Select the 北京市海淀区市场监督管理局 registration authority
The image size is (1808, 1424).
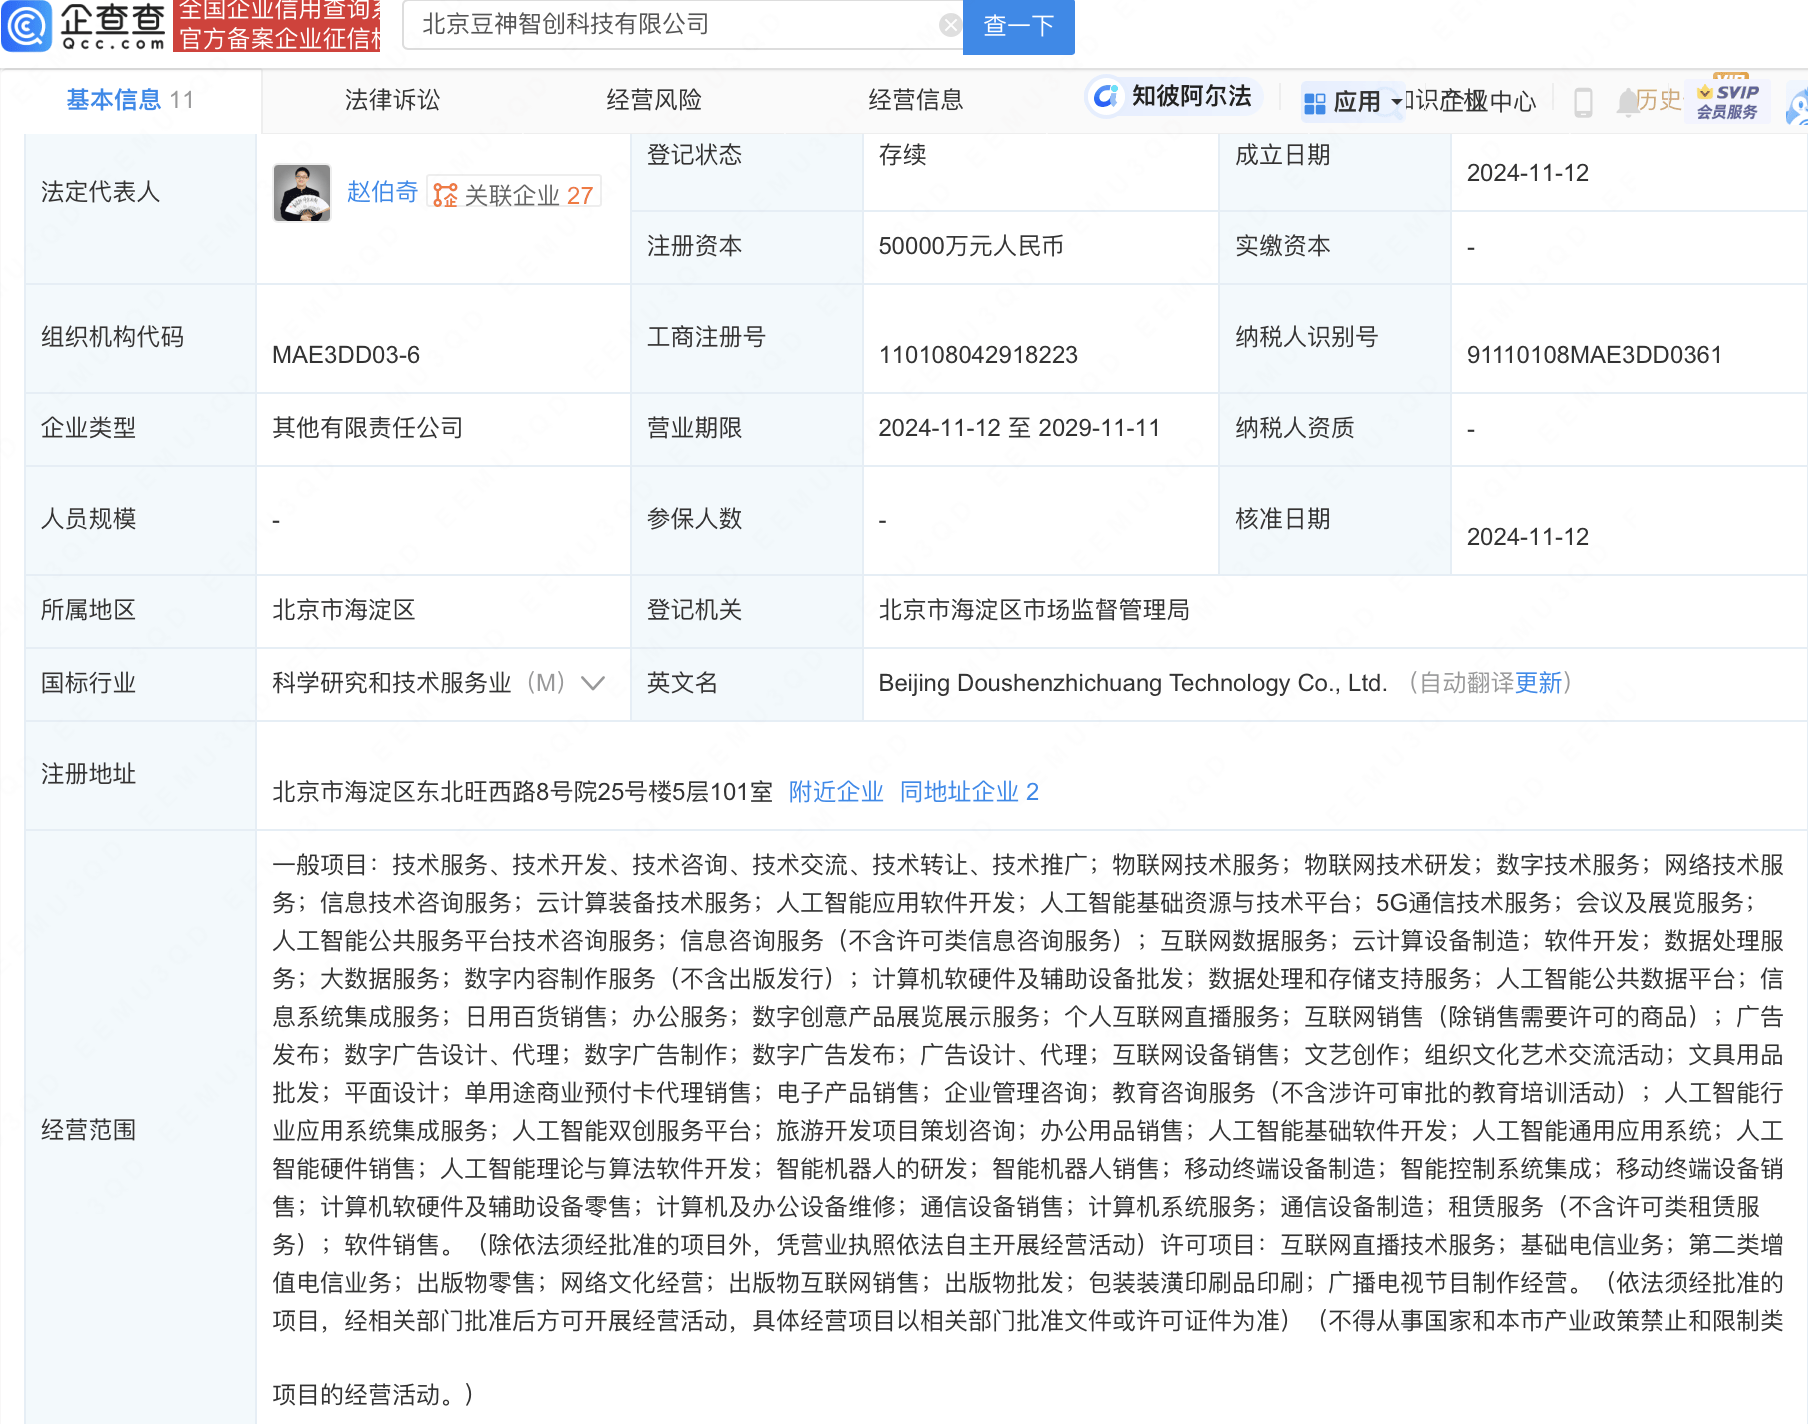click(1034, 610)
